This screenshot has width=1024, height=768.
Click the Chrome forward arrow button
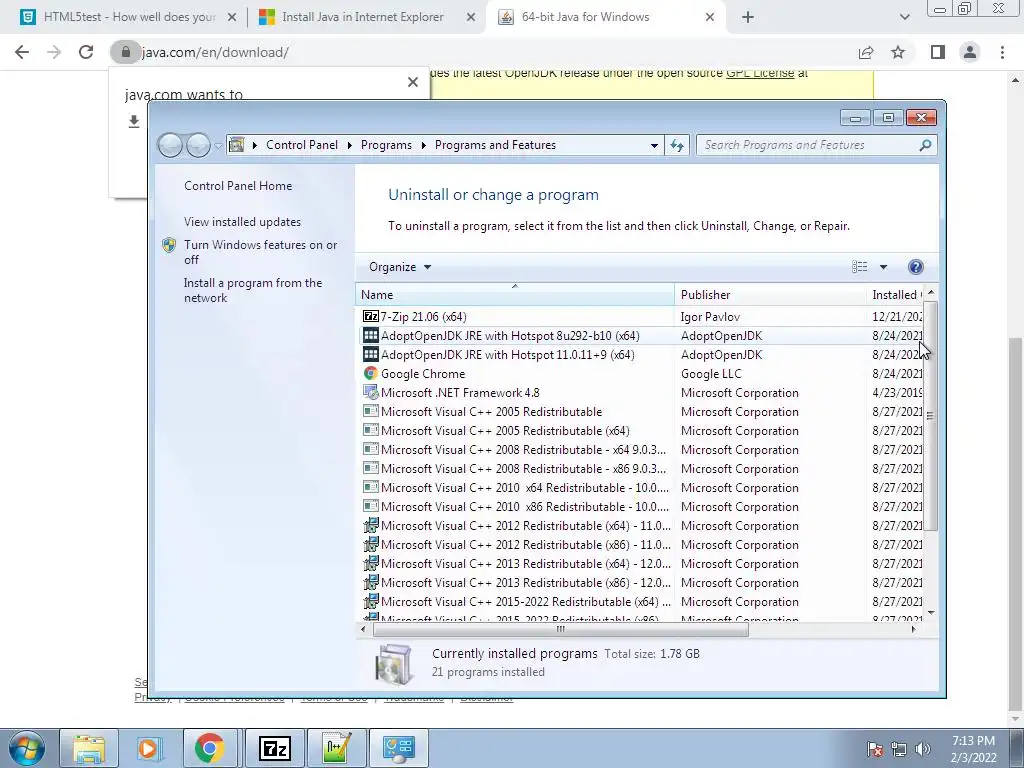54,52
